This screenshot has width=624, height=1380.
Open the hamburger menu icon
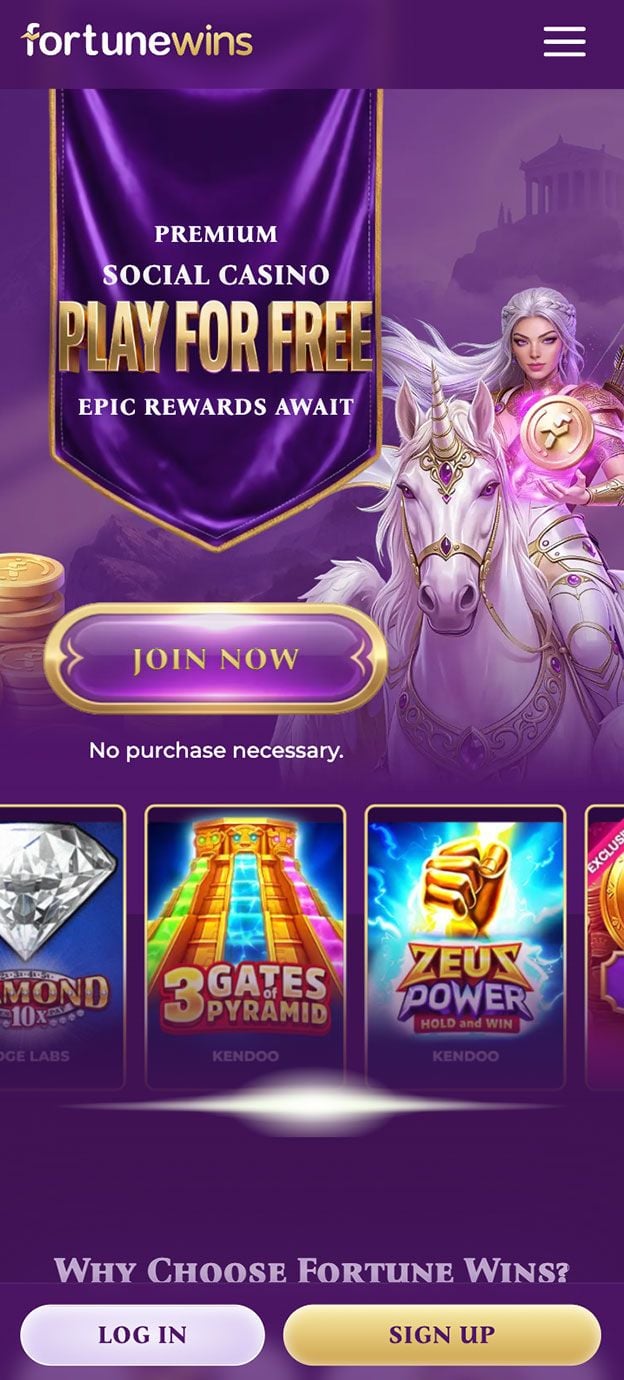tap(564, 42)
